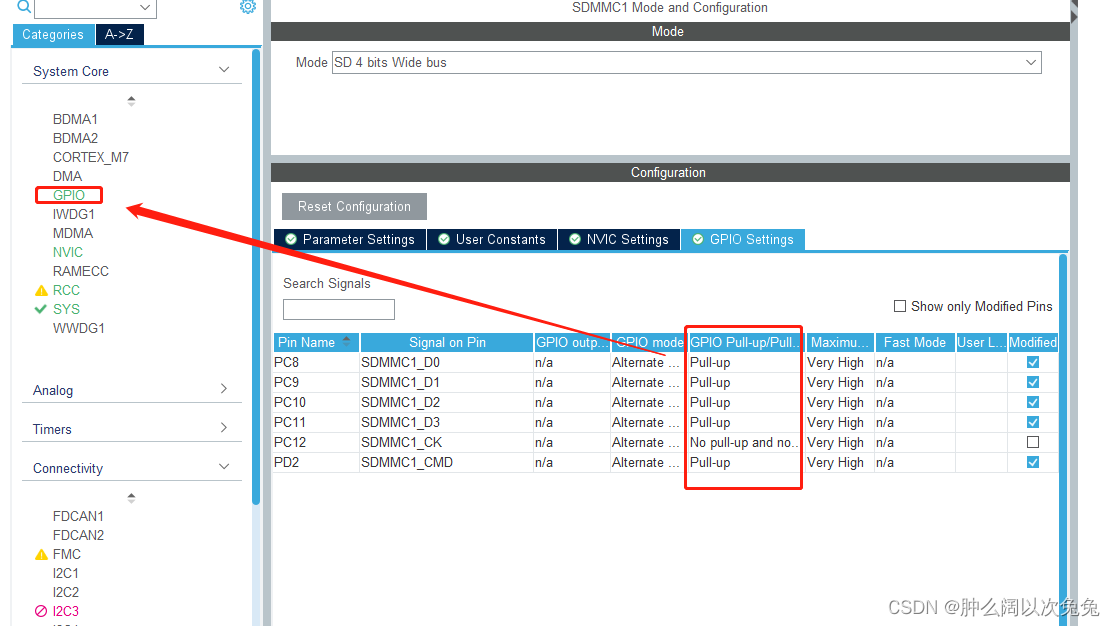Select WWDG1 item
1115x626 pixels.
point(79,328)
